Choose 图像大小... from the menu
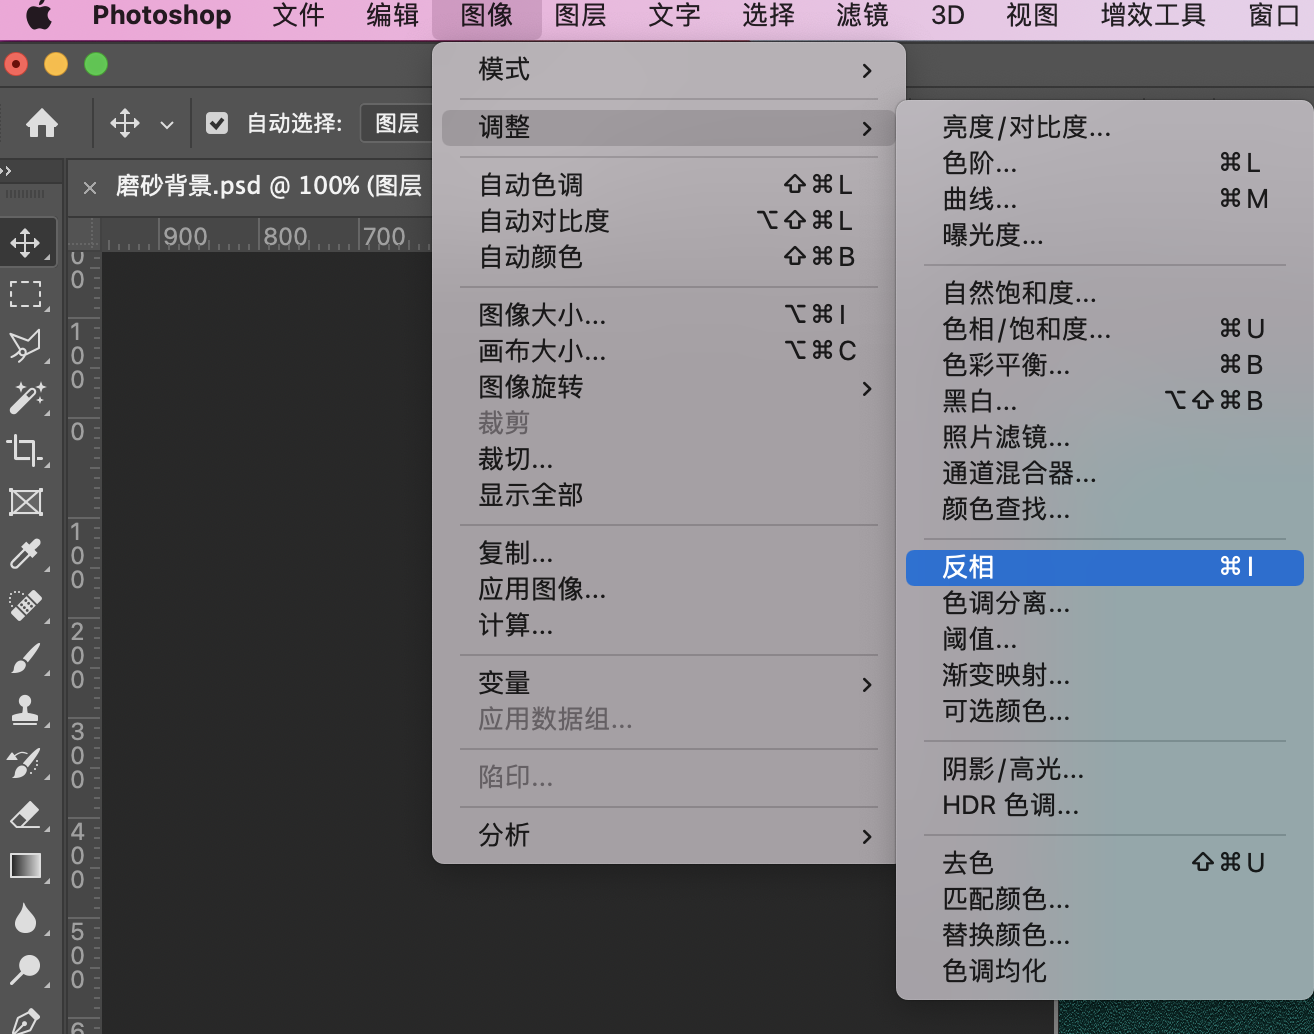The image size is (1314, 1034). coord(668,315)
